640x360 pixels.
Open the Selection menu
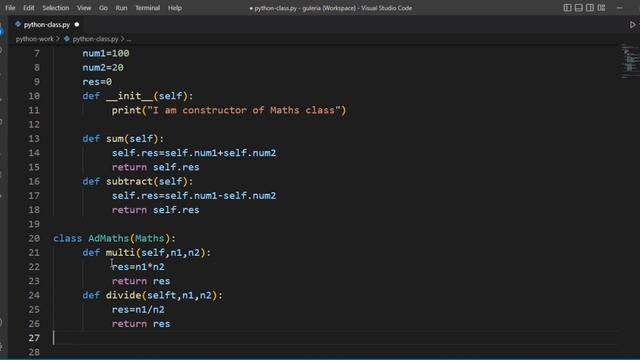(x=56, y=8)
